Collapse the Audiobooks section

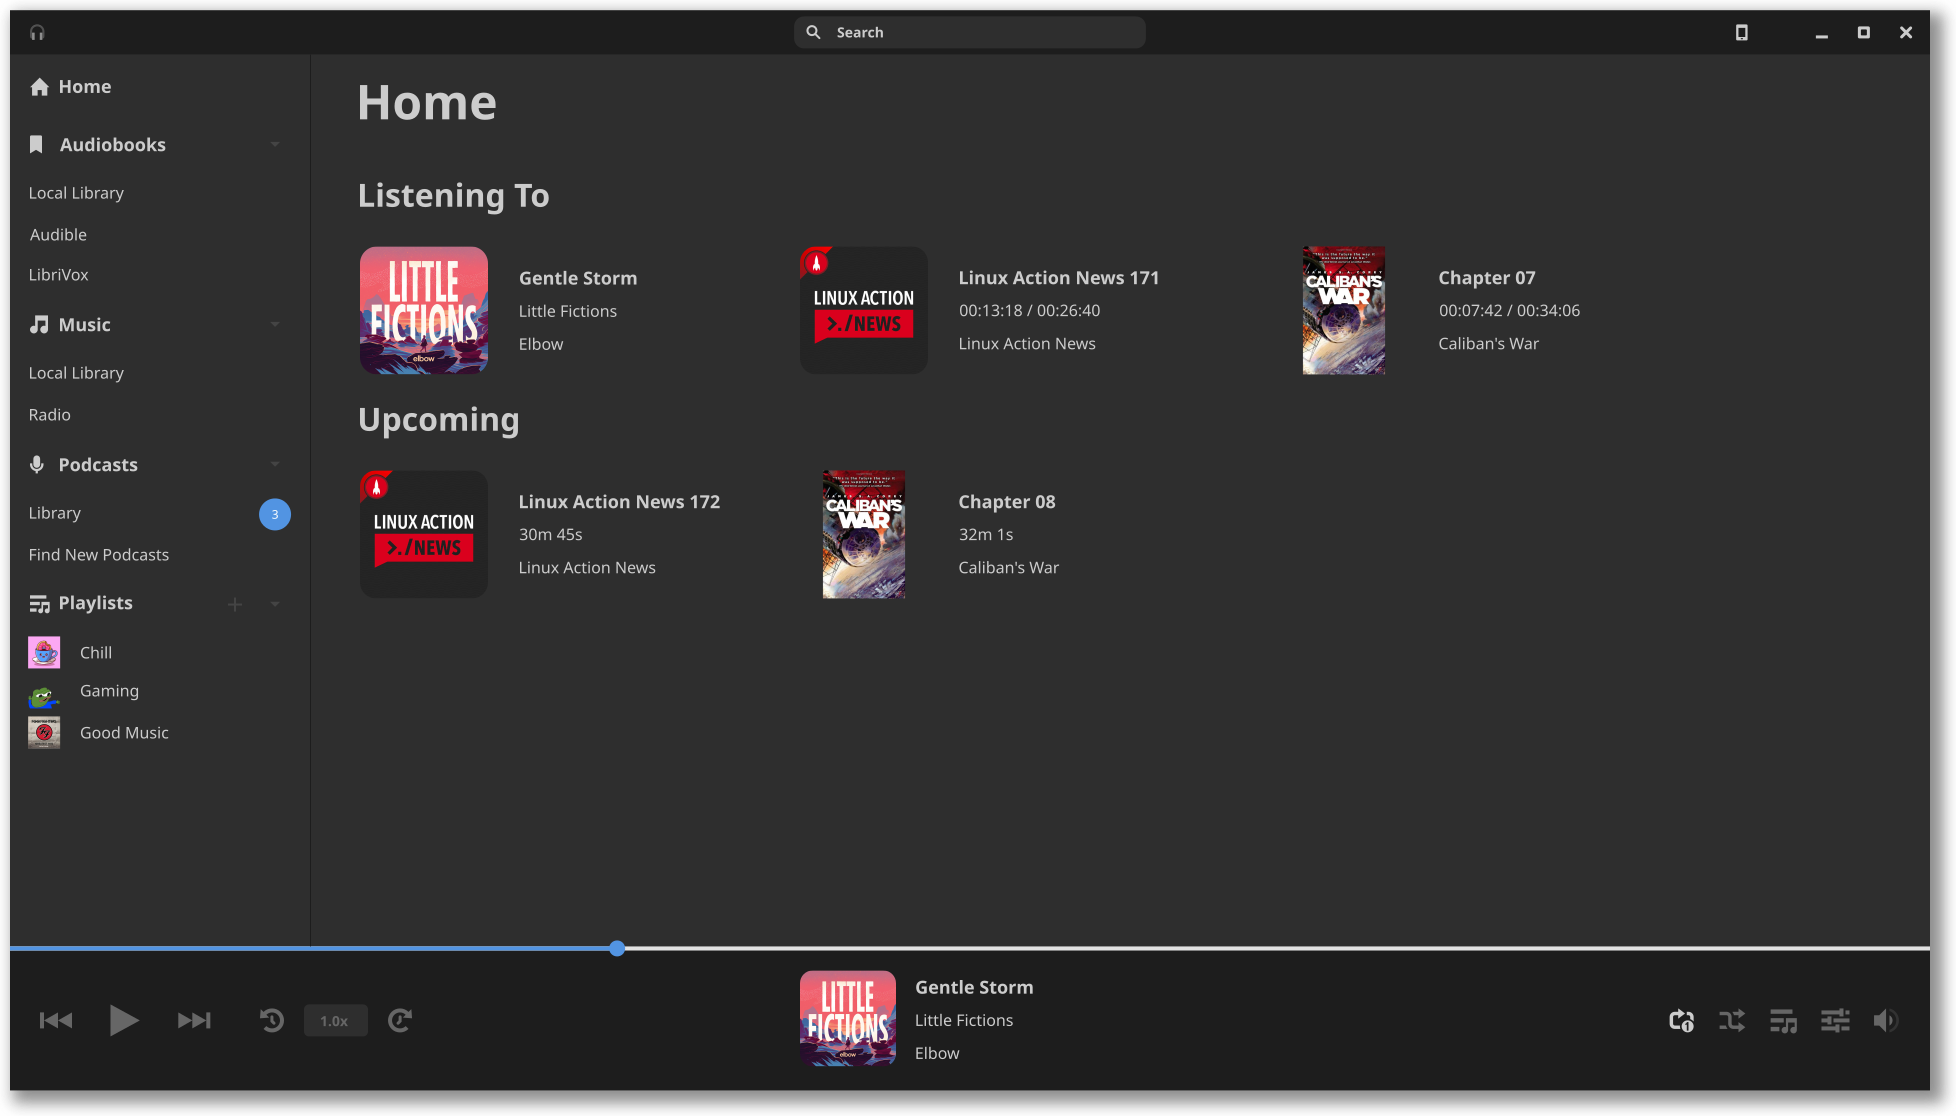(x=275, y=145)
